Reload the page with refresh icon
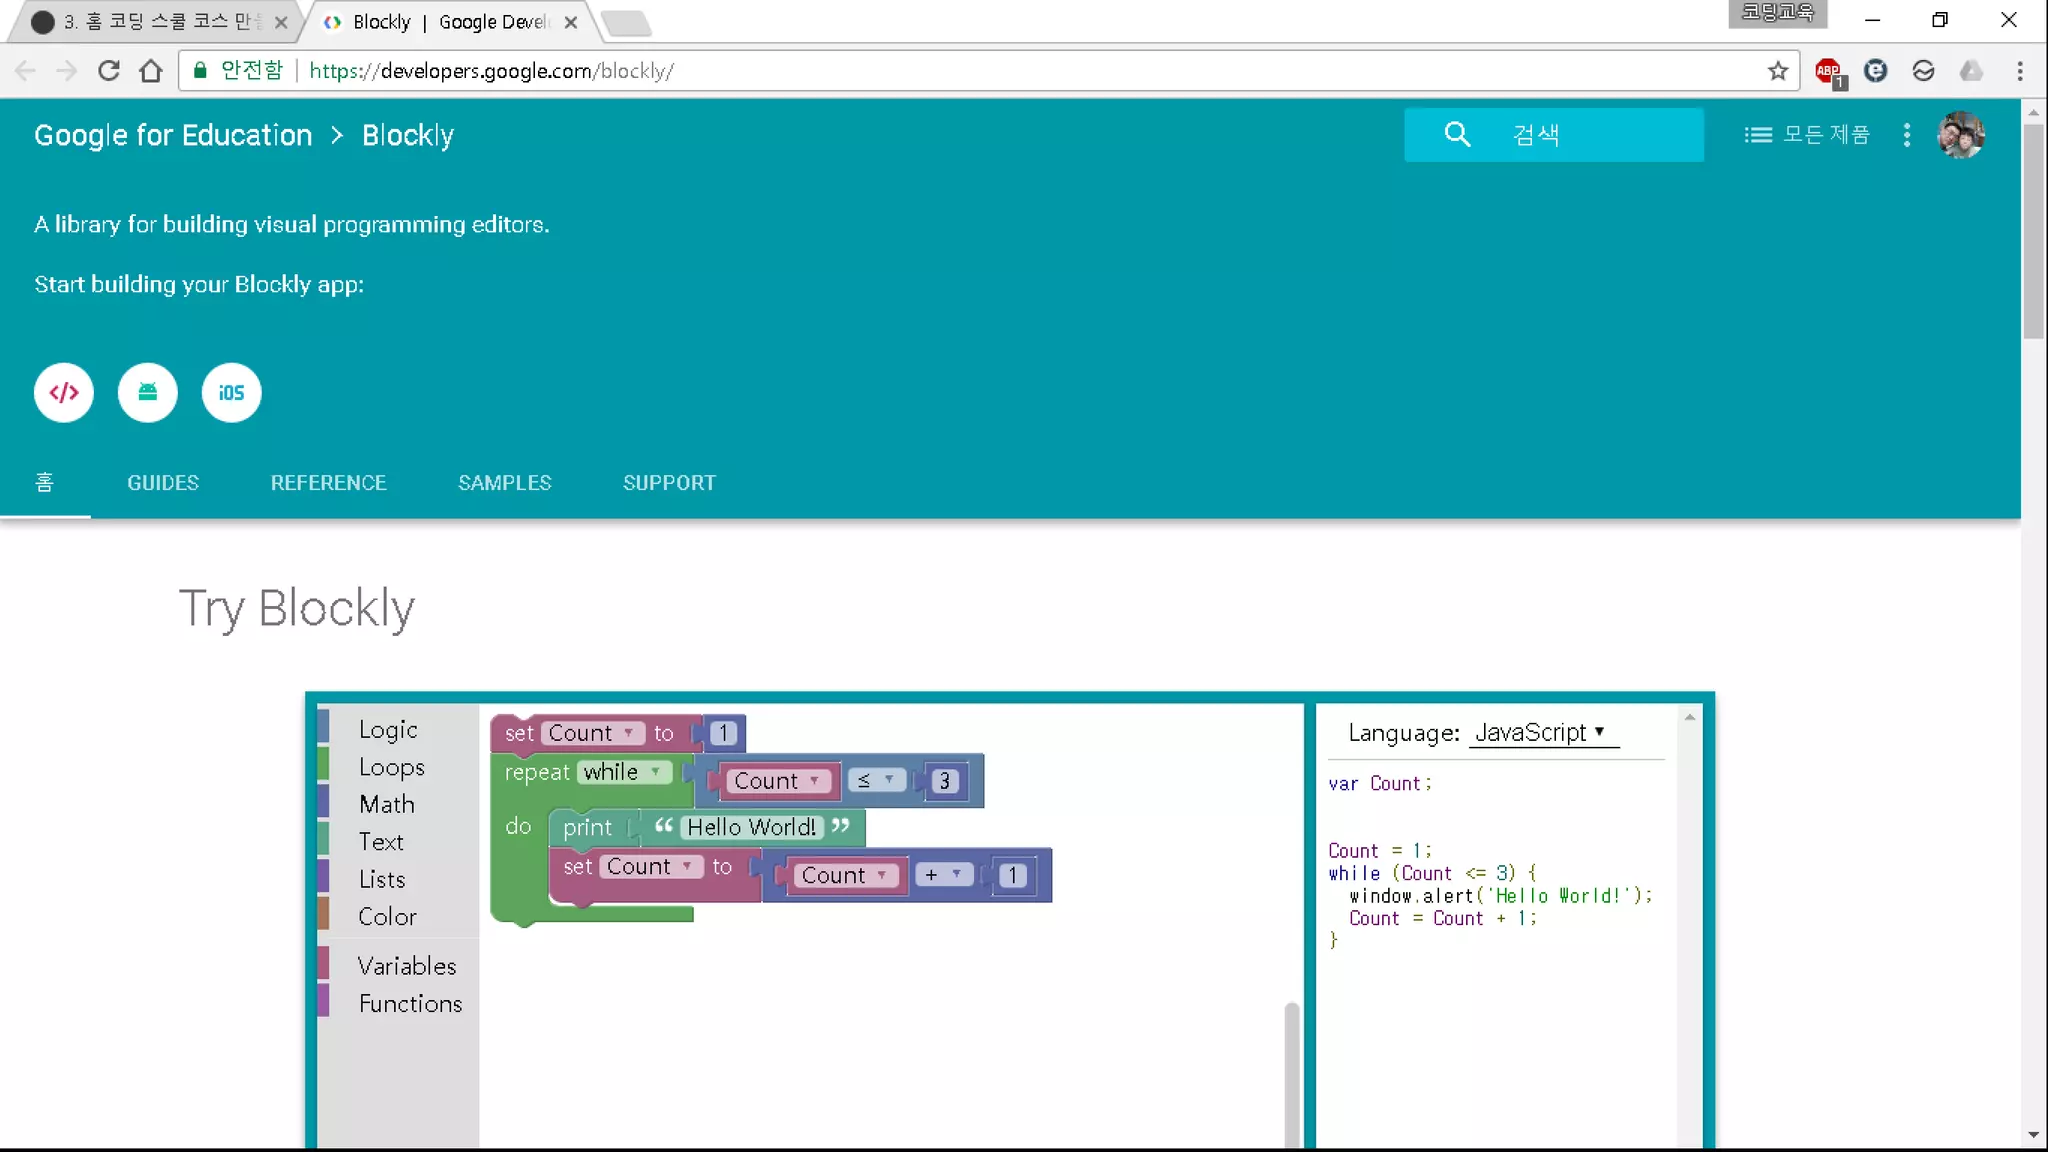Image resolution: width=2048 pixels, height=1152 pixels. pyautogui.click(x=109, y=71)
